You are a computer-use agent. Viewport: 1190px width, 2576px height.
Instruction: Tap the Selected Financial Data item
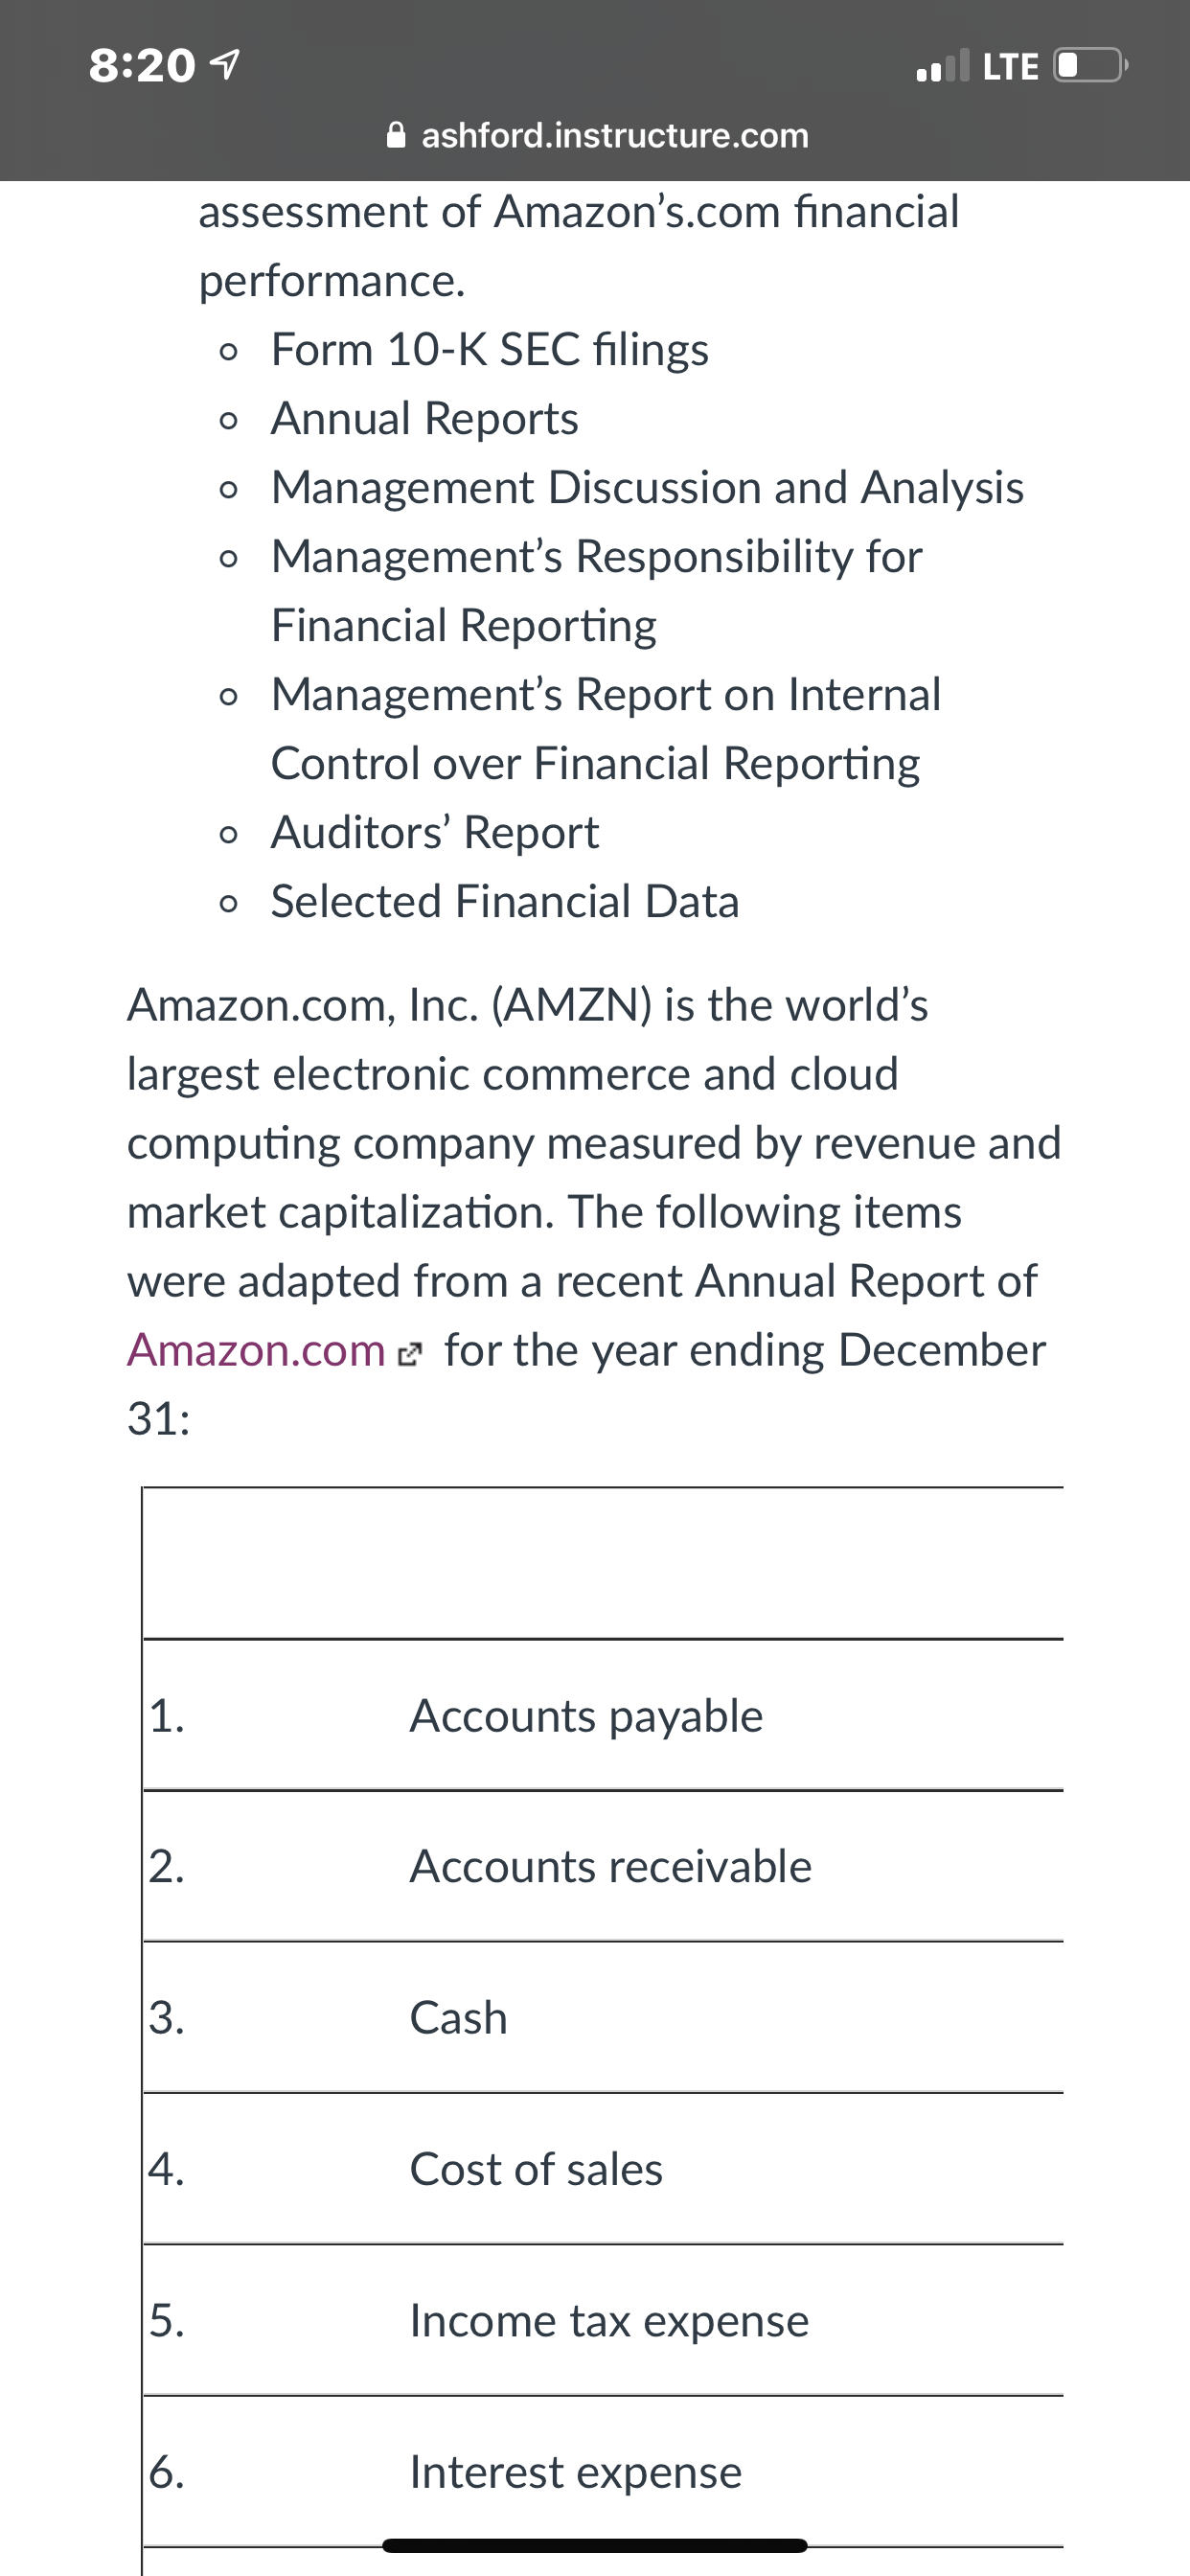click(505, 902)
